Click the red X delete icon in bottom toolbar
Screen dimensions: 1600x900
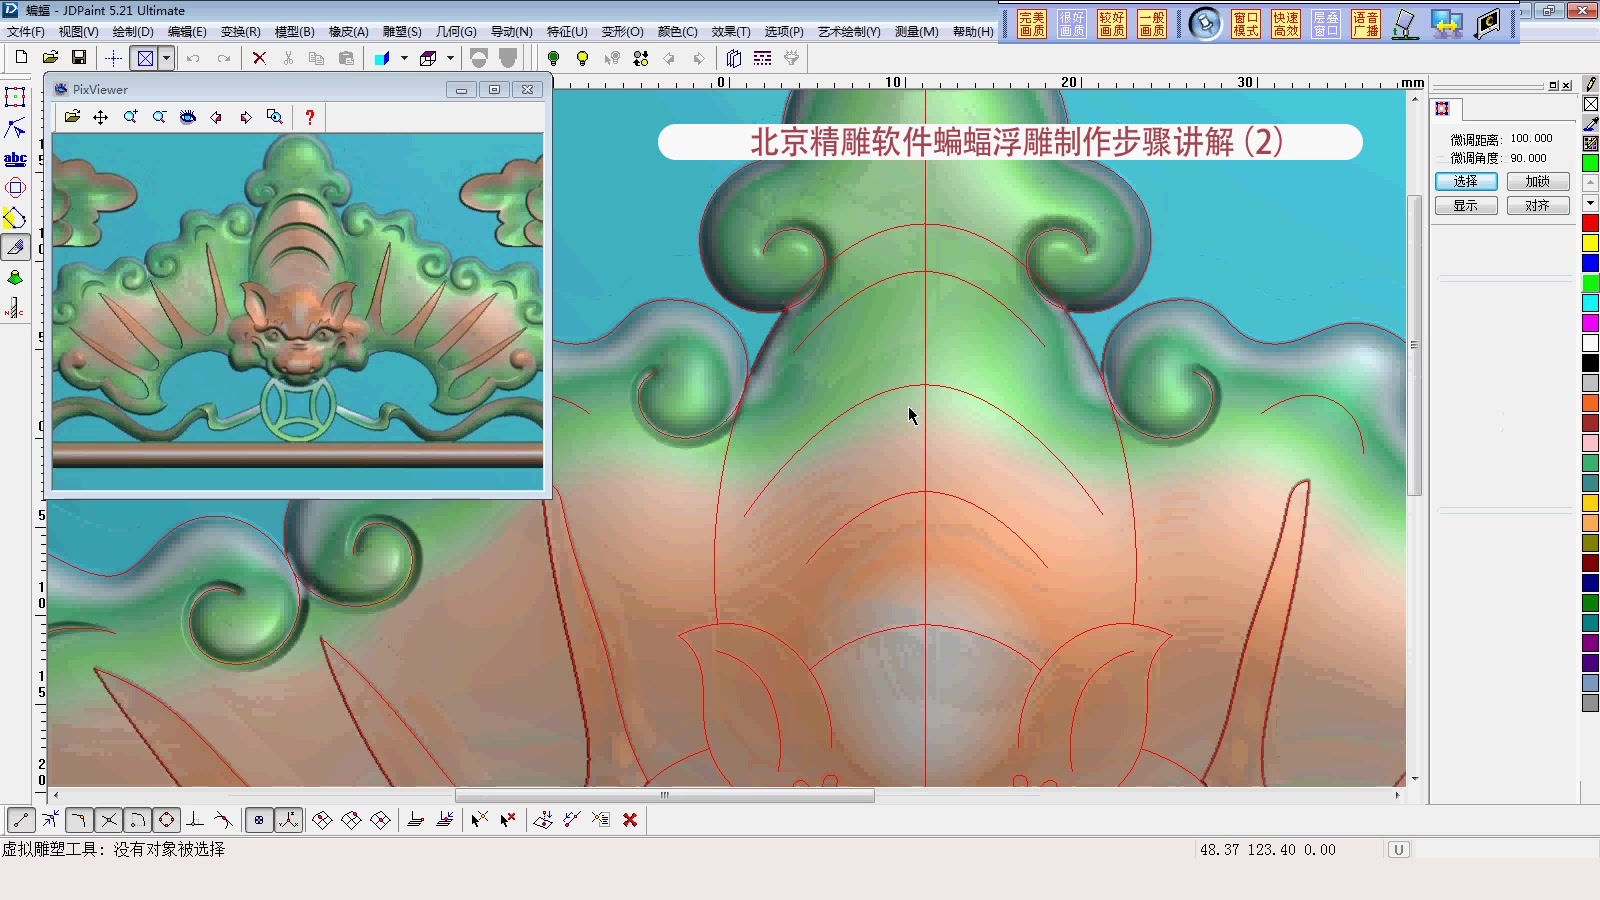click(630, 819)
